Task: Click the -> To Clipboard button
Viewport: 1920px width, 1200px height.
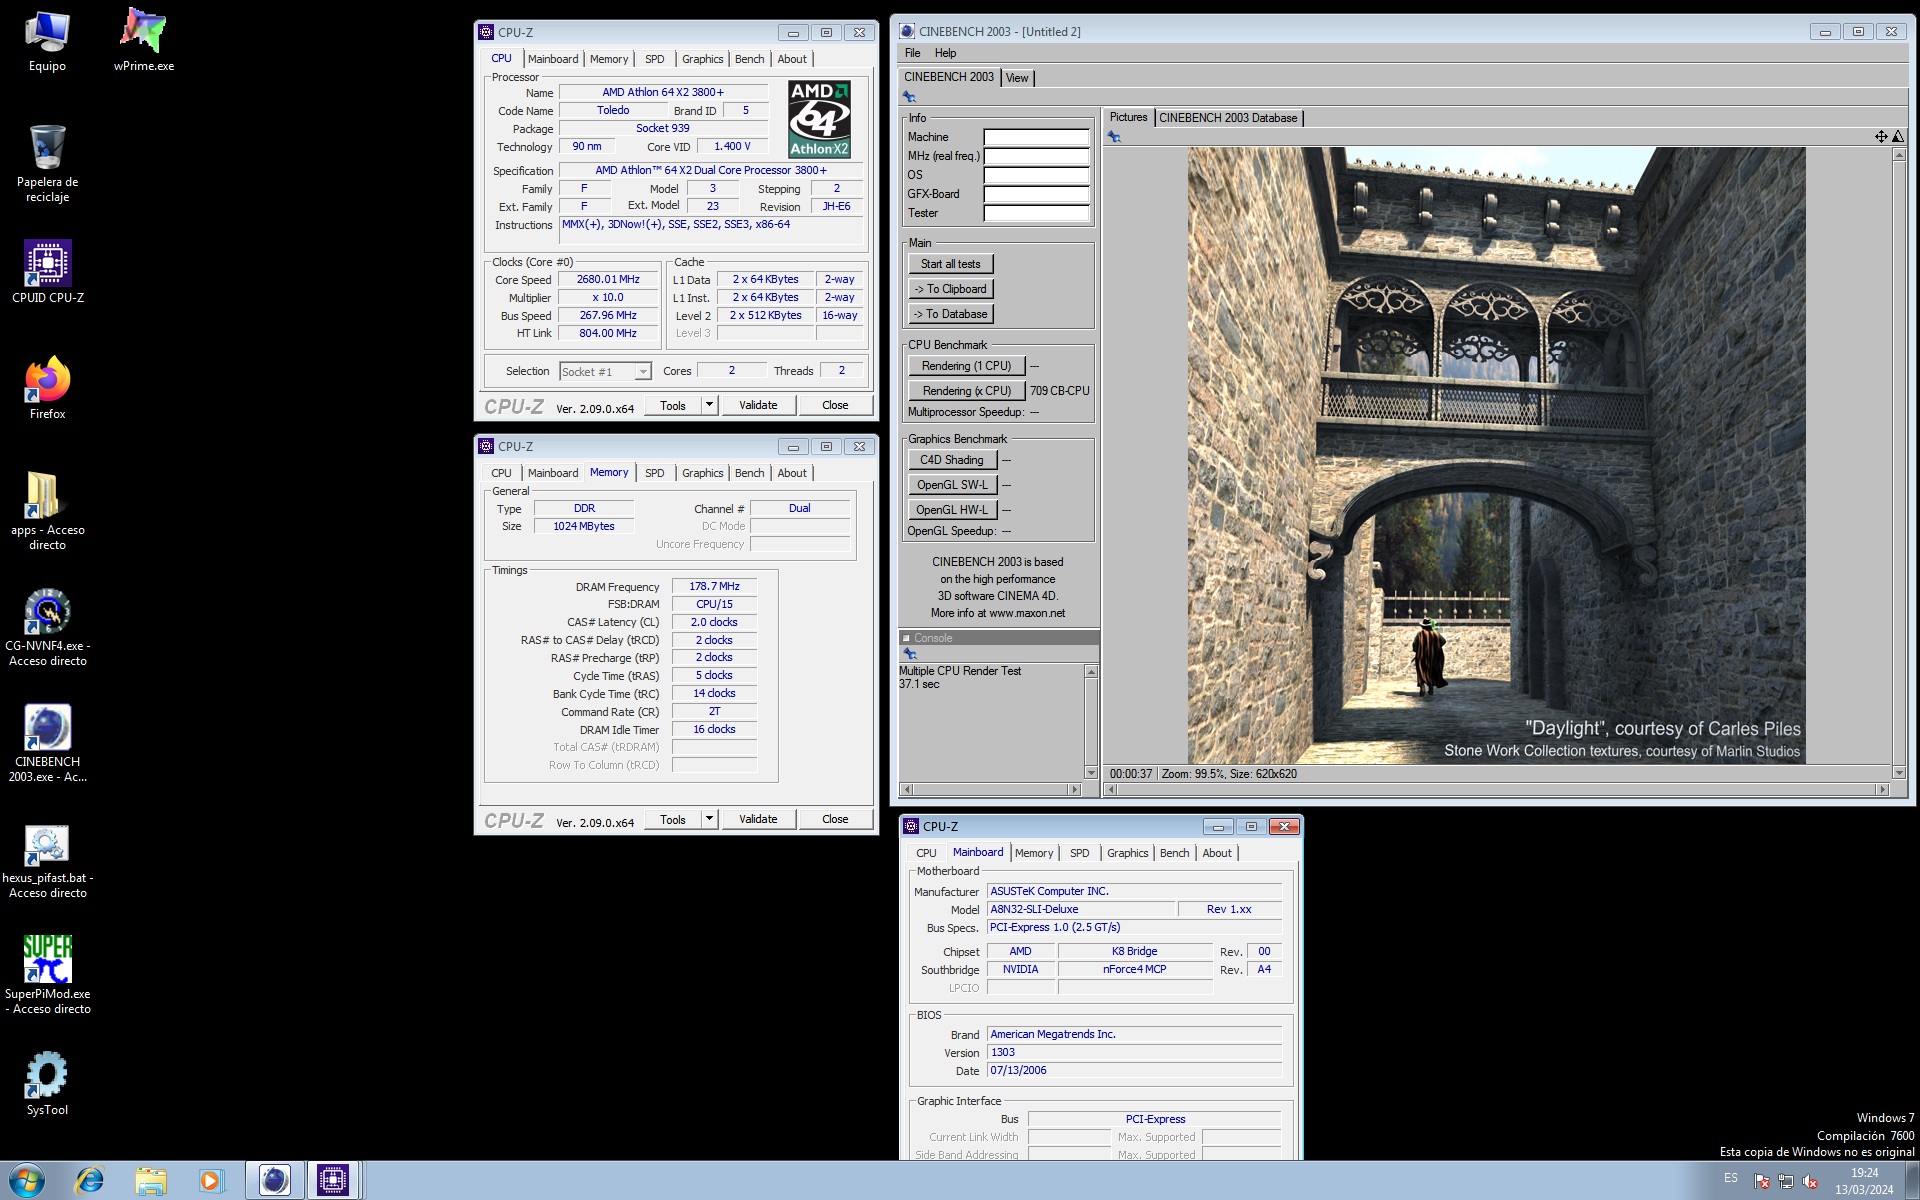Action: tap(950, 289)
